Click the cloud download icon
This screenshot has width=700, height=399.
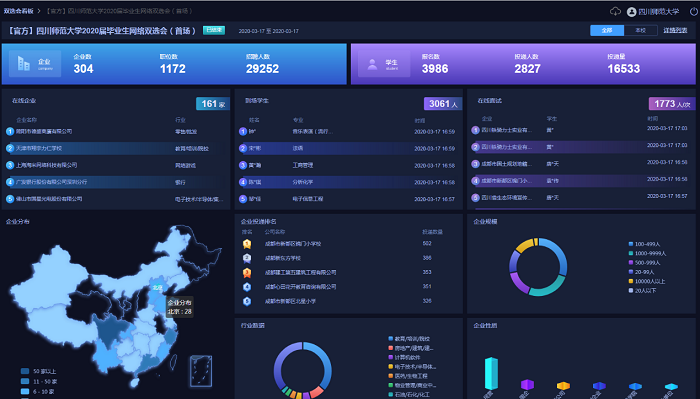(616, 12)
